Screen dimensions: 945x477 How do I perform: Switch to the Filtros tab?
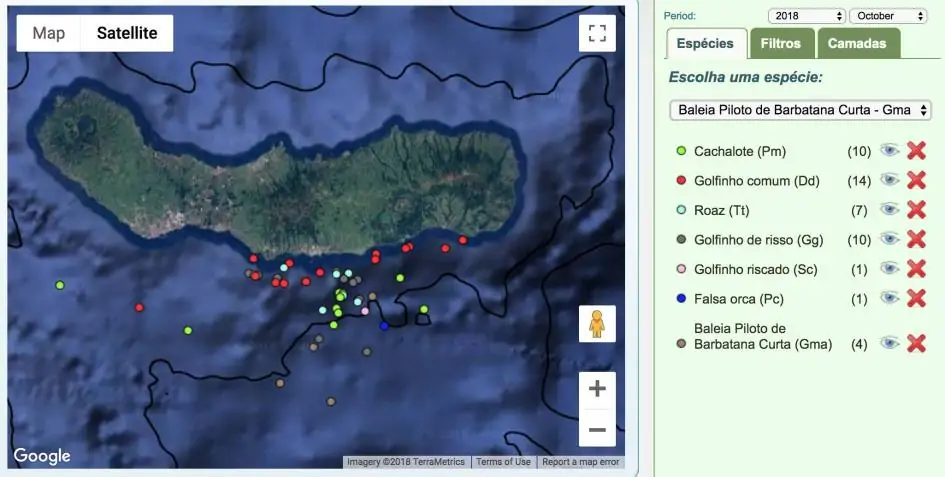(780, 44)
